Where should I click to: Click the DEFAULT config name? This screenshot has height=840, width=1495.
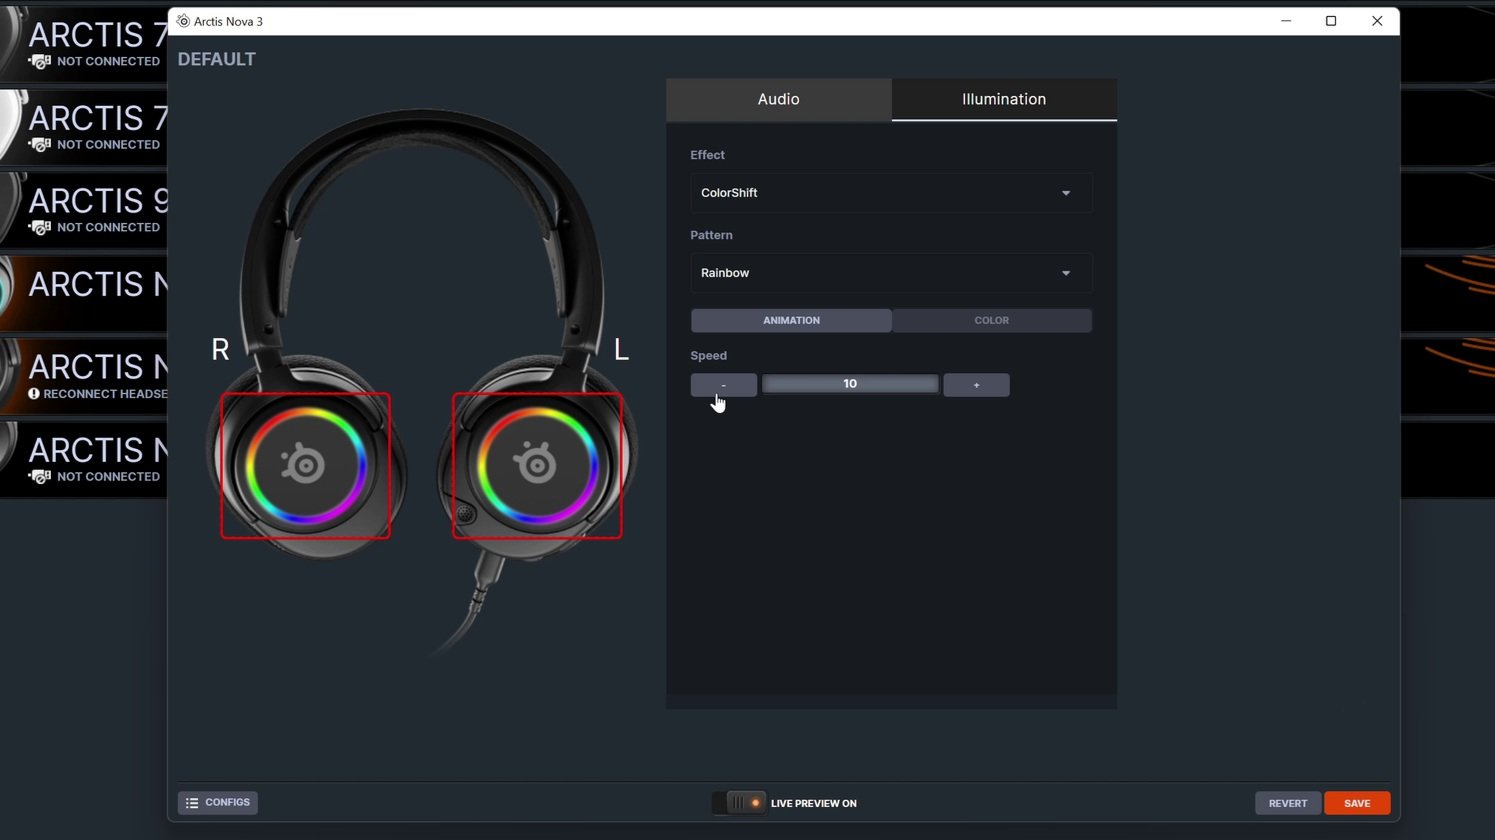[217, 59]
